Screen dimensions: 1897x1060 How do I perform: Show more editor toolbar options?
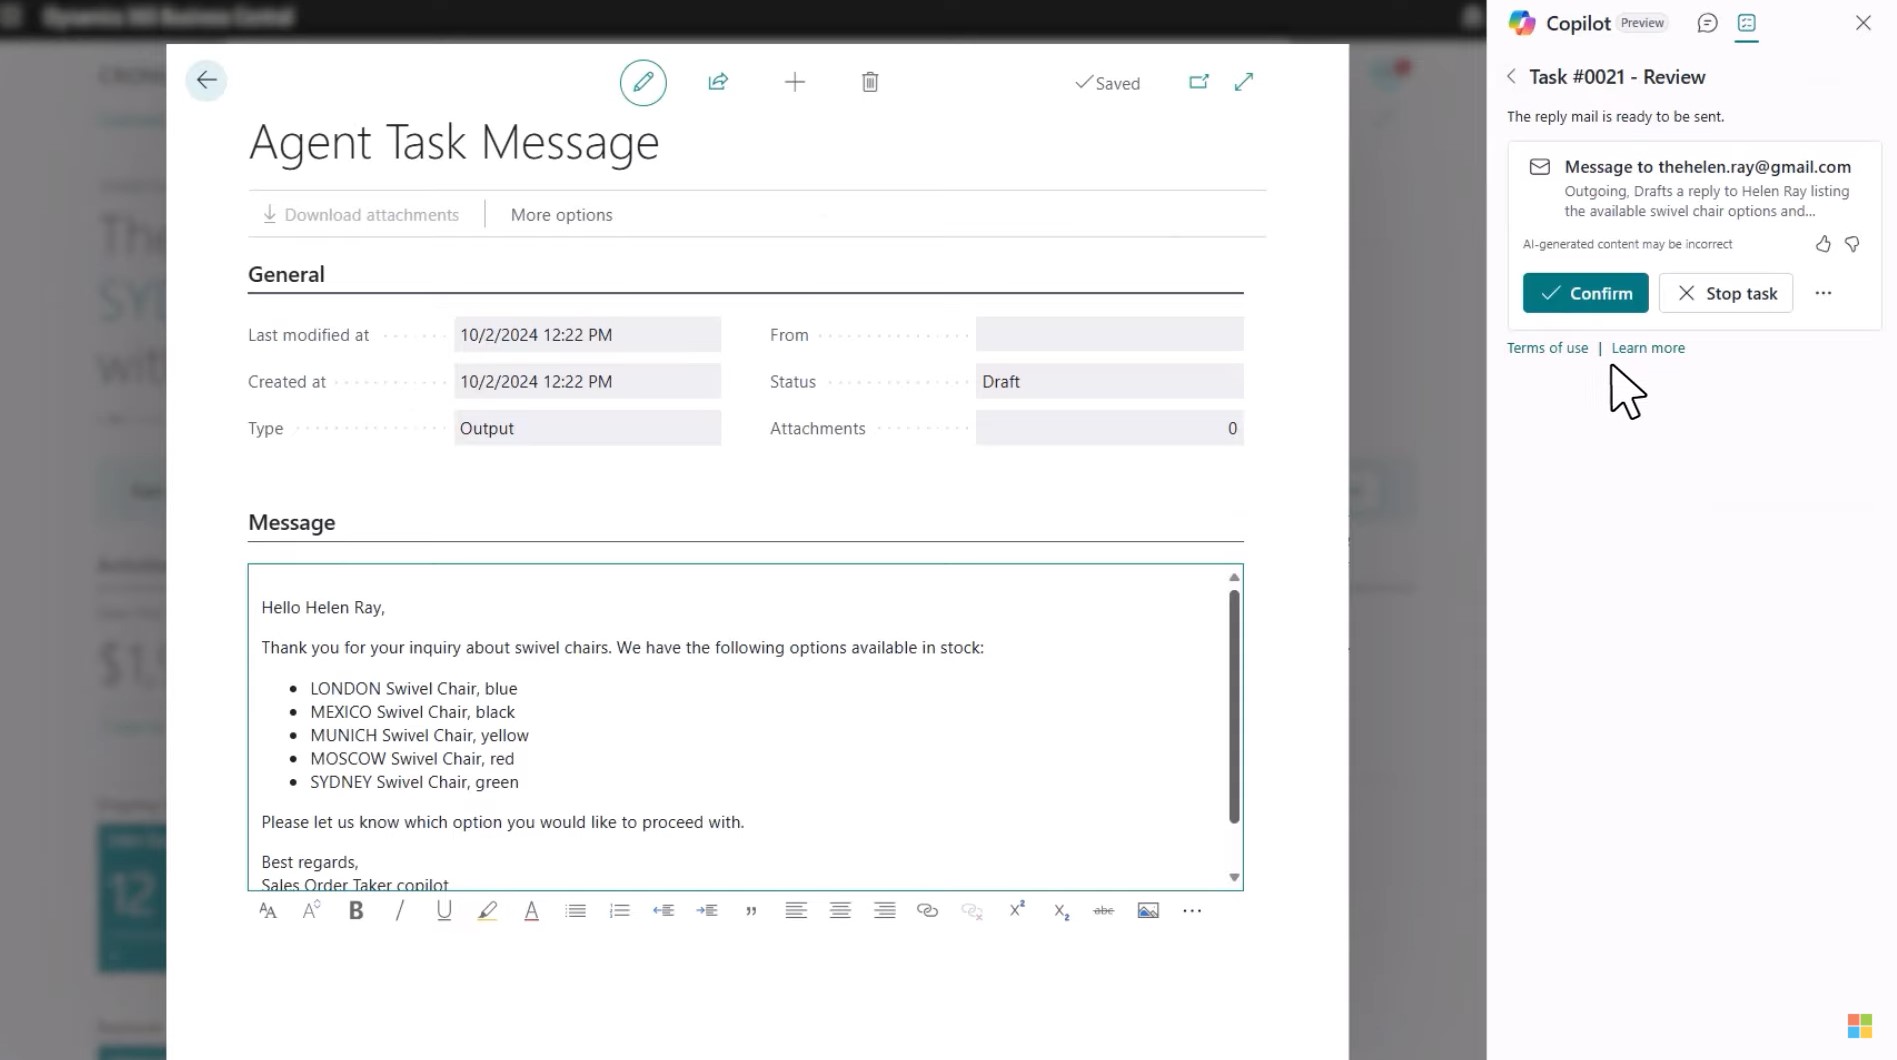[1192, 911]
